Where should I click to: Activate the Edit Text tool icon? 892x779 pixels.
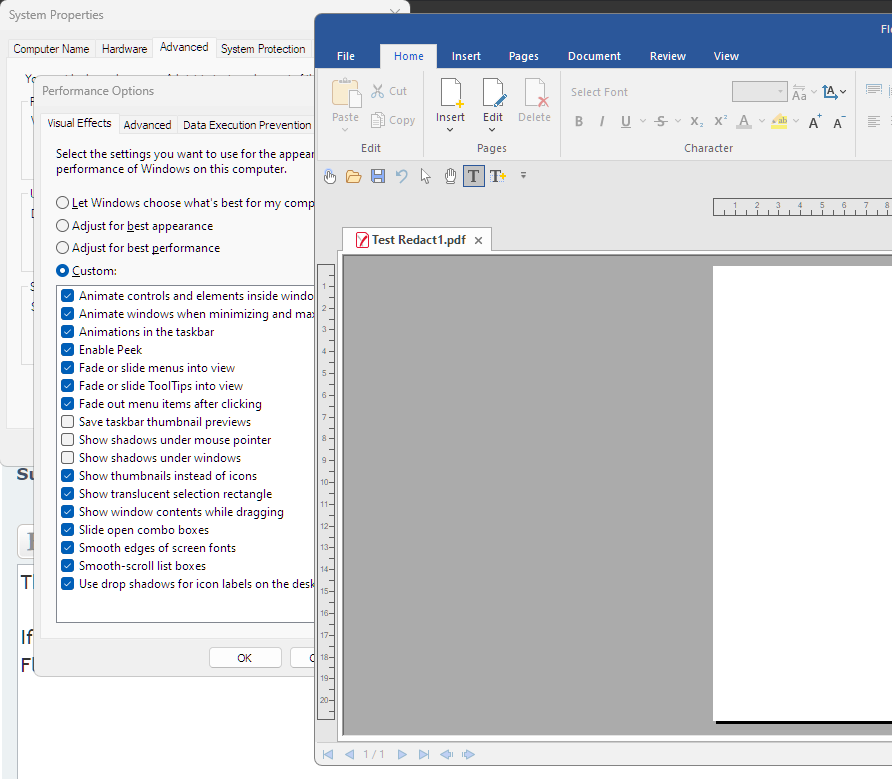pyautogui.click(x=474, y=176)
